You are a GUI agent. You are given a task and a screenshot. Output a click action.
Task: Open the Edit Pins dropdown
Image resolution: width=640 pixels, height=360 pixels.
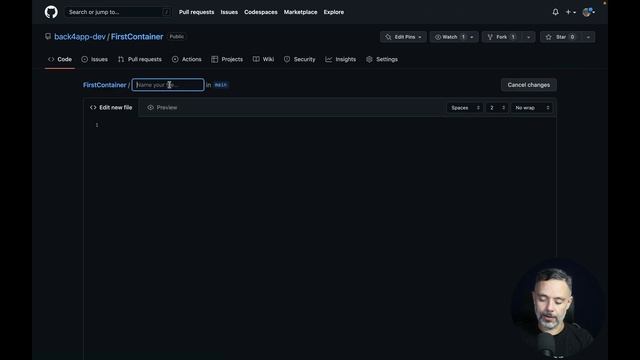coord(403,37)
